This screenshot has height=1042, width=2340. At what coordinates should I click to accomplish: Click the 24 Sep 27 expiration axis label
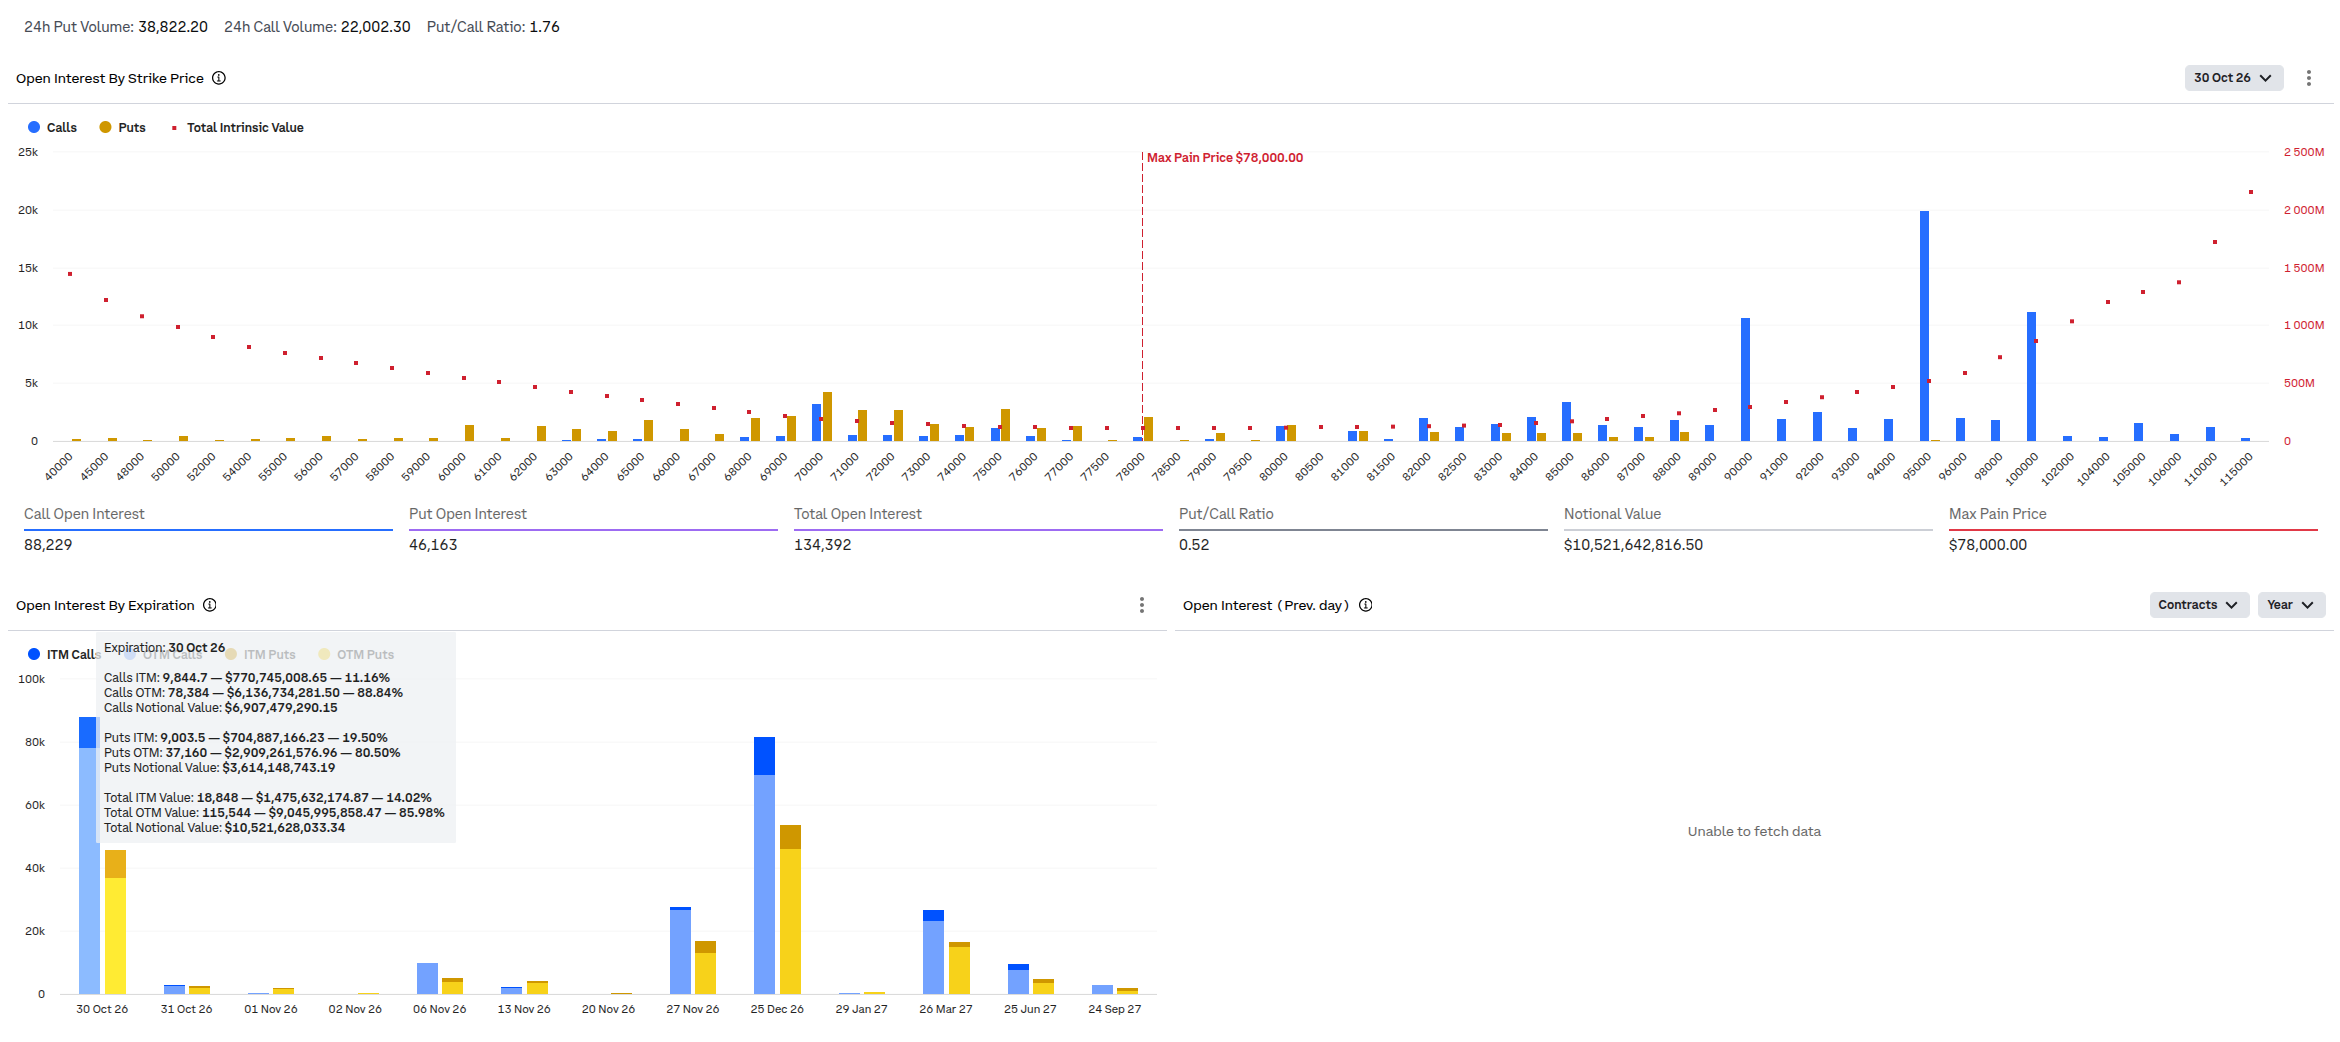pyautogui.click(x=1115, y=1009)
